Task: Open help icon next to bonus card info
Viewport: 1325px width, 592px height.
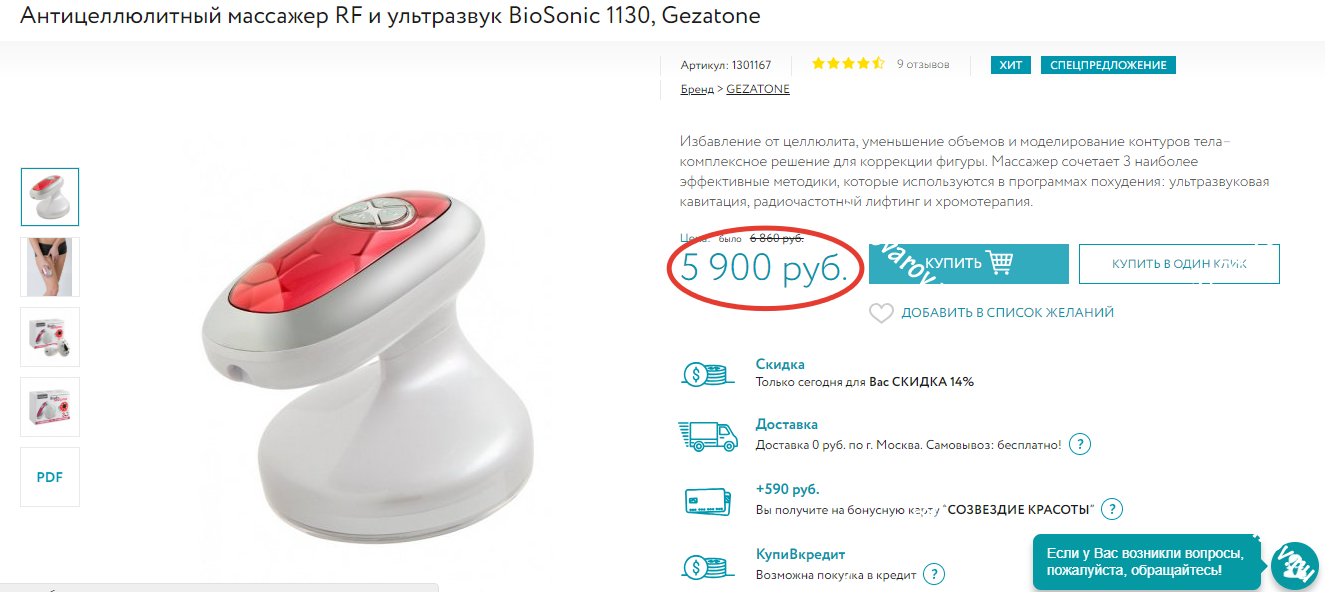Action: pos(1112,509)
